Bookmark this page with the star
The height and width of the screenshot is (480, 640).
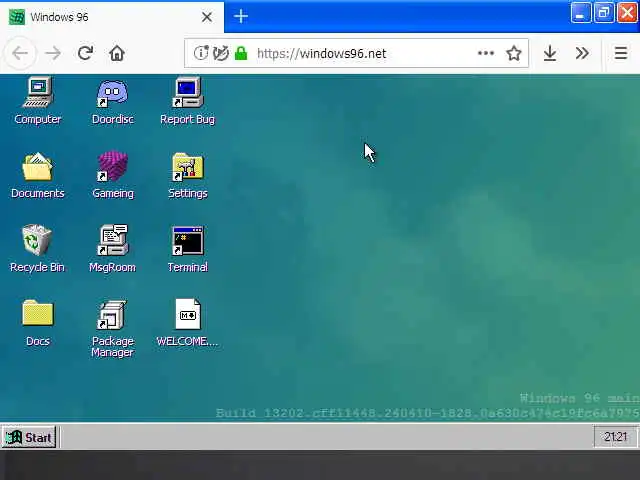(x=513, y=53)
